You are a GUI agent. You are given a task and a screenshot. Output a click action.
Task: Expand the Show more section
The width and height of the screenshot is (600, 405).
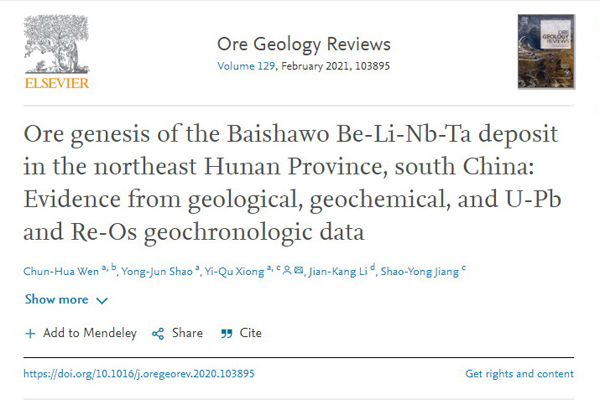pyautogui.click(x=56, y=299)
